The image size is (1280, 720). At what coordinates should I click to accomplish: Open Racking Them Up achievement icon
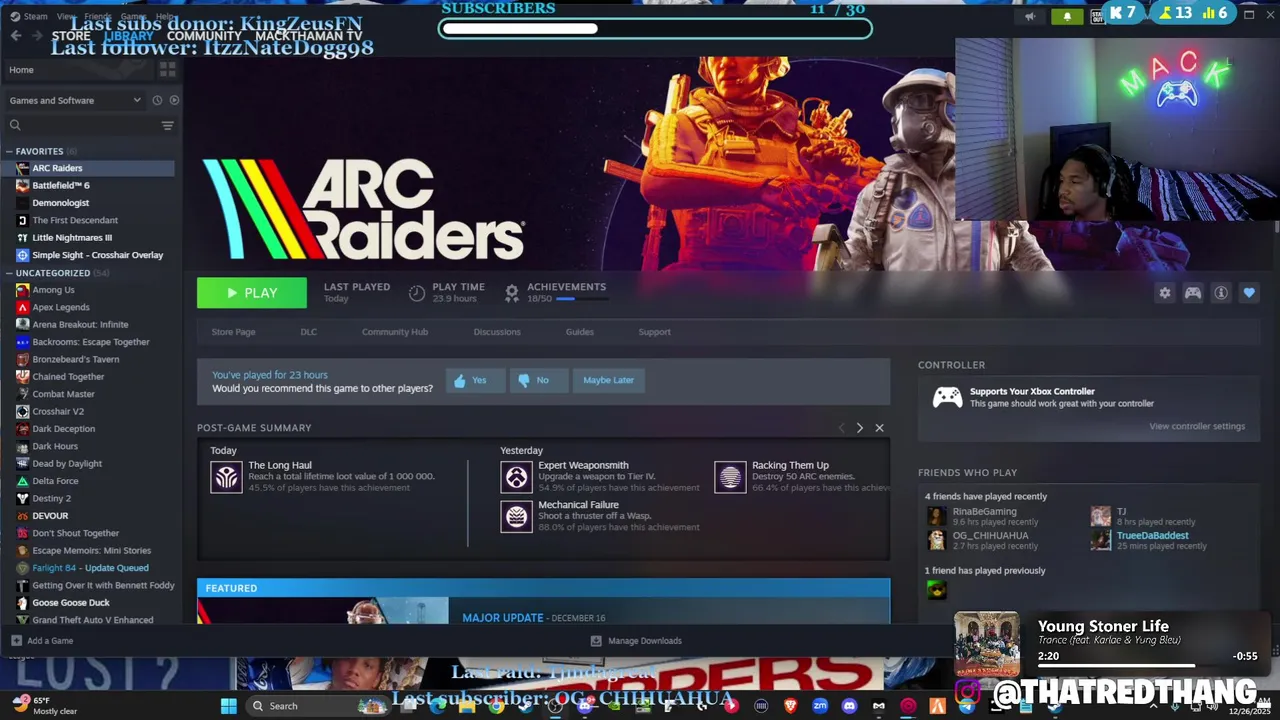(x=730, y=477)
